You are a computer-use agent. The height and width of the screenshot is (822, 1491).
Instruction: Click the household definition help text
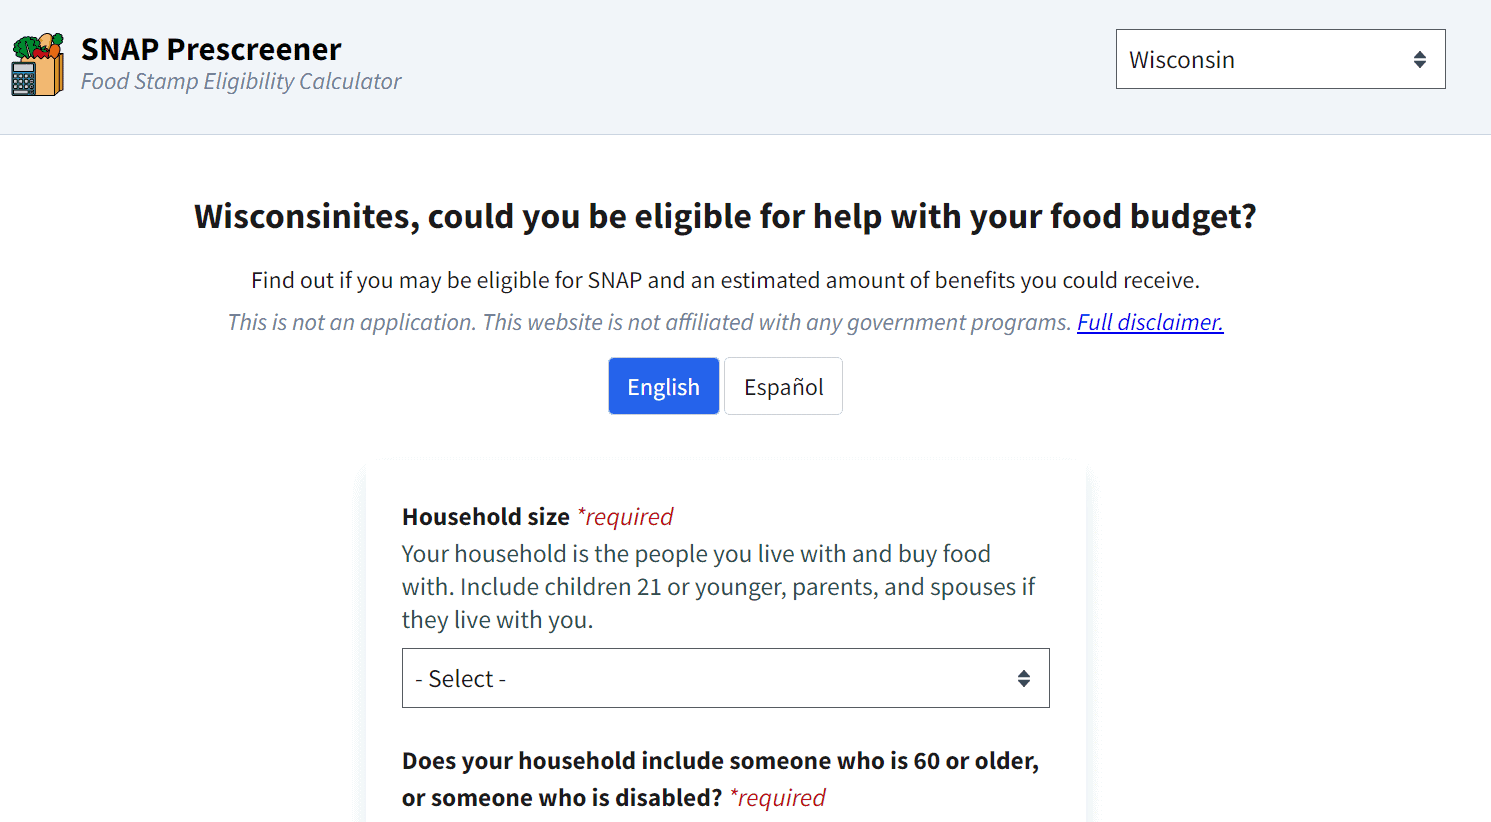pos(717,587)
